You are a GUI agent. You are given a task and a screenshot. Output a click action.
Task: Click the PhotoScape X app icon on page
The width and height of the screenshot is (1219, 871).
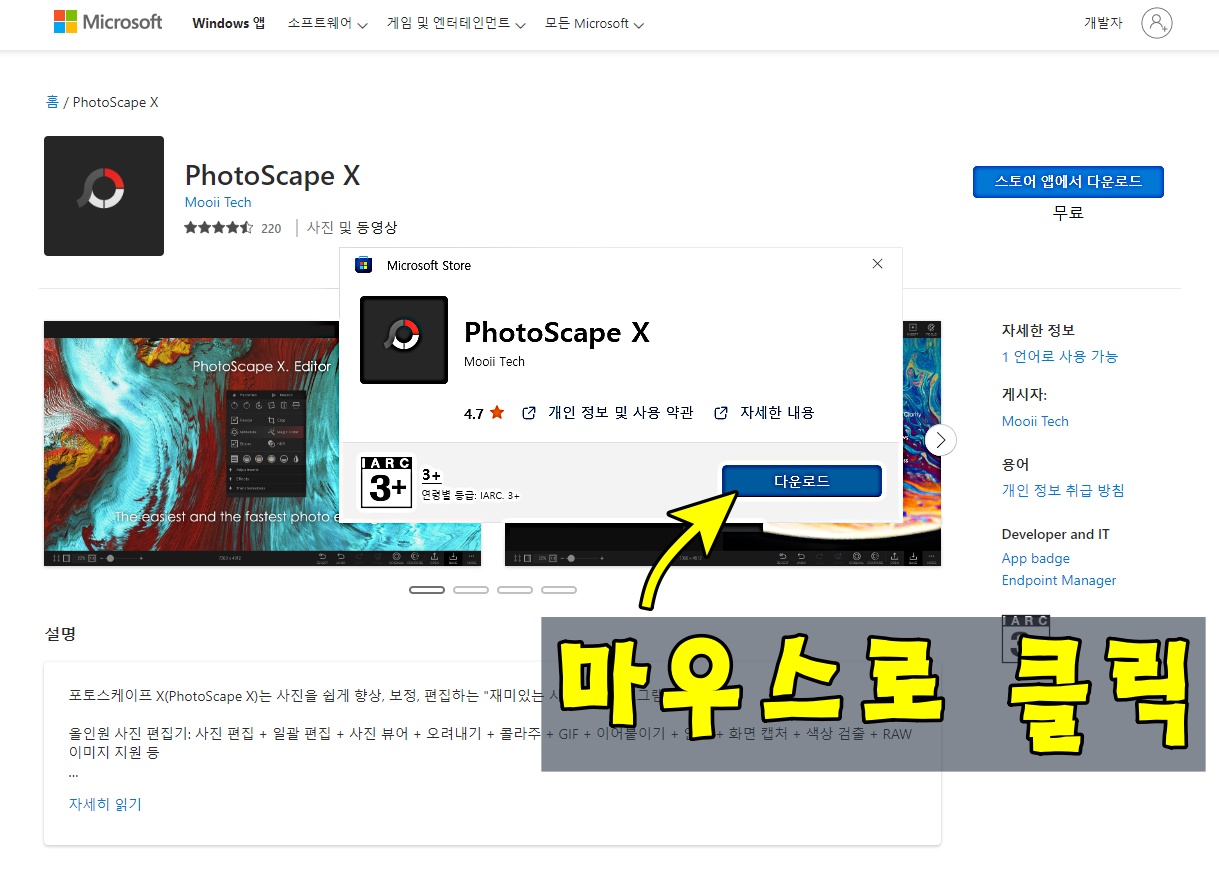tap(104, 196)
